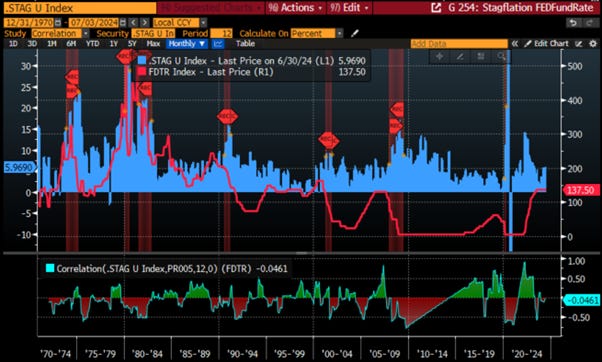Open chart settings gear icon
The width and height of the screenshot is (602, 362).
pos(593,44)
